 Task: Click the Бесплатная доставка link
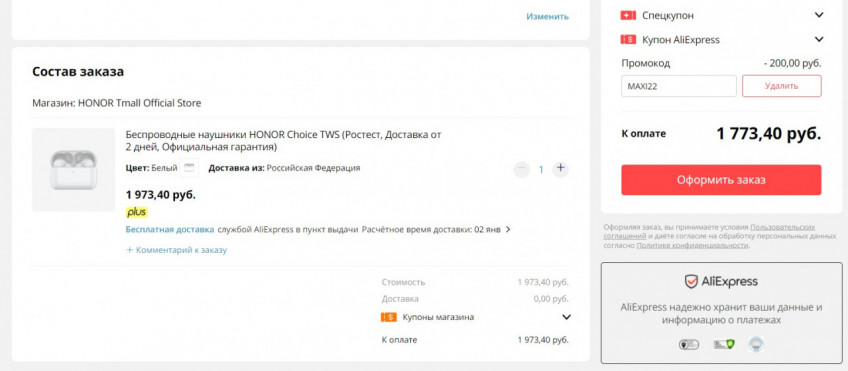click(x=170, y=229)
